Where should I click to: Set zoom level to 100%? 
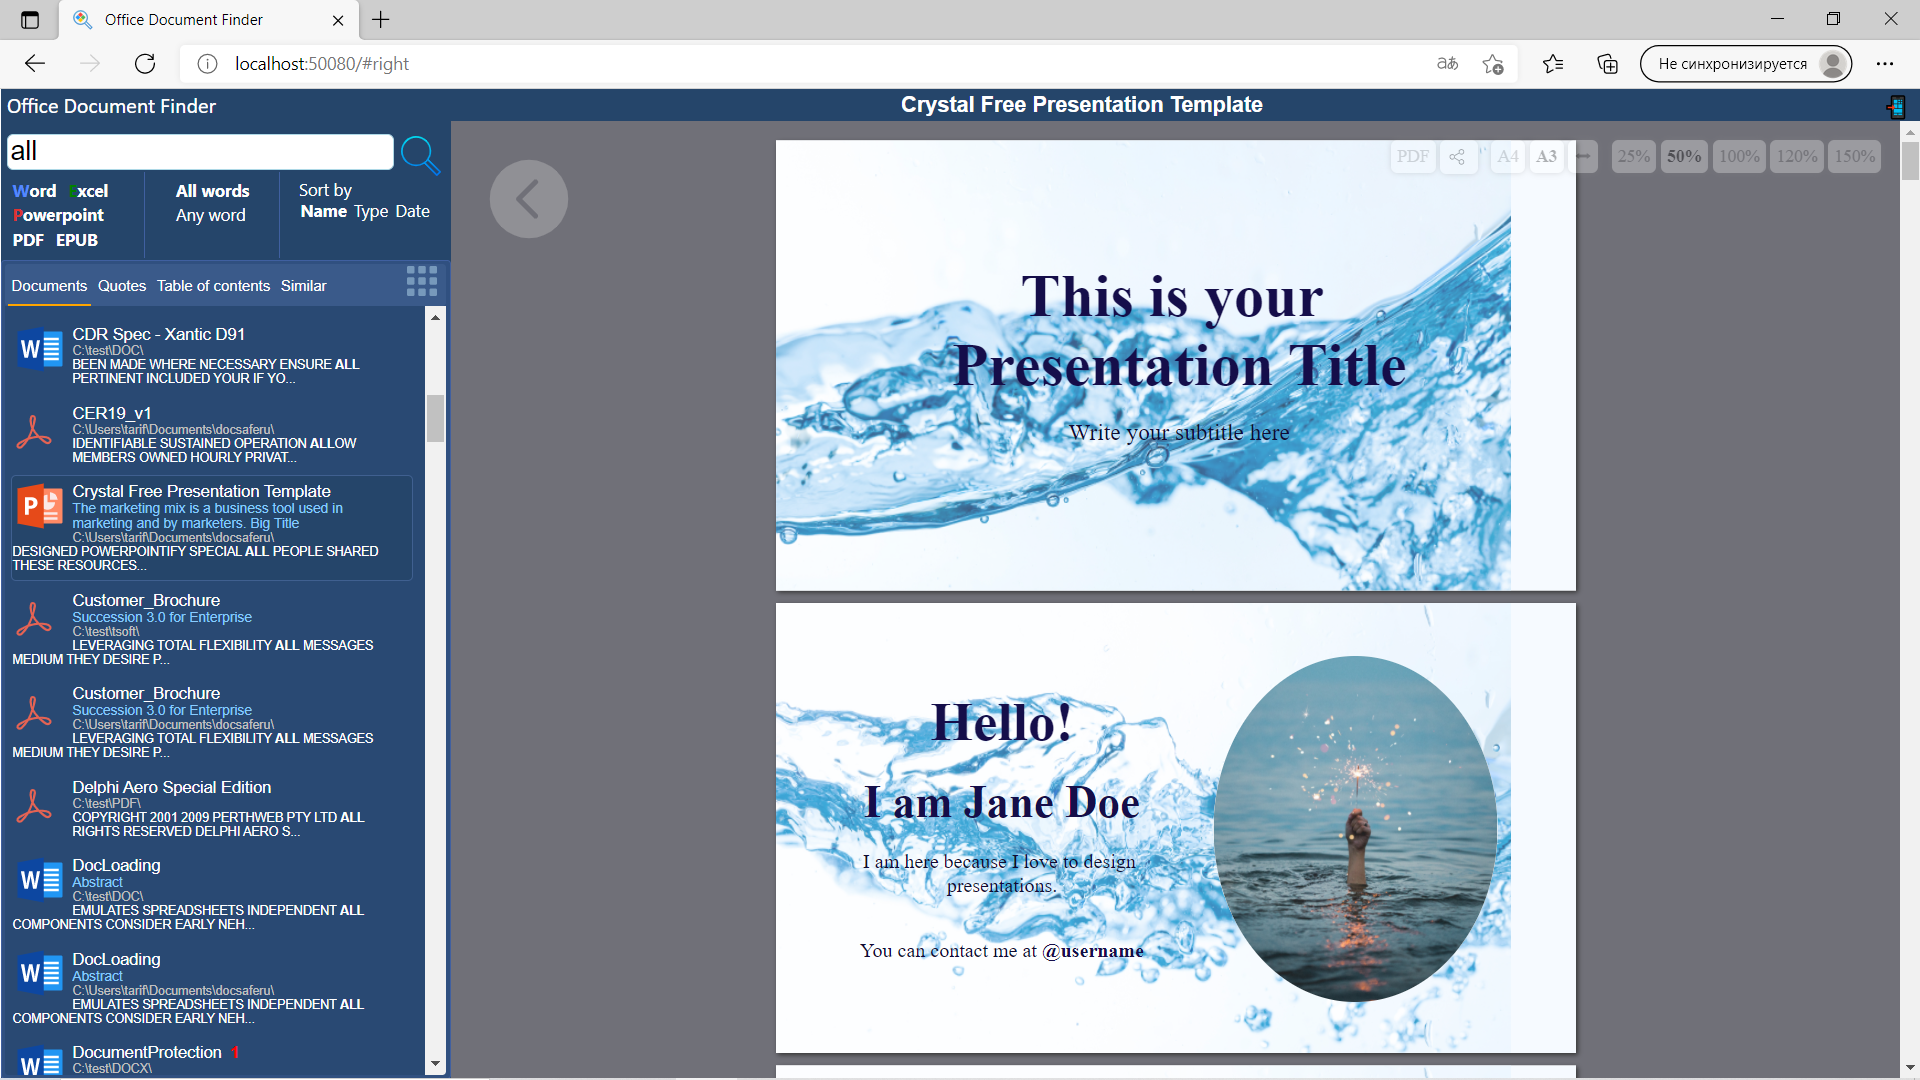point(1738,156)
